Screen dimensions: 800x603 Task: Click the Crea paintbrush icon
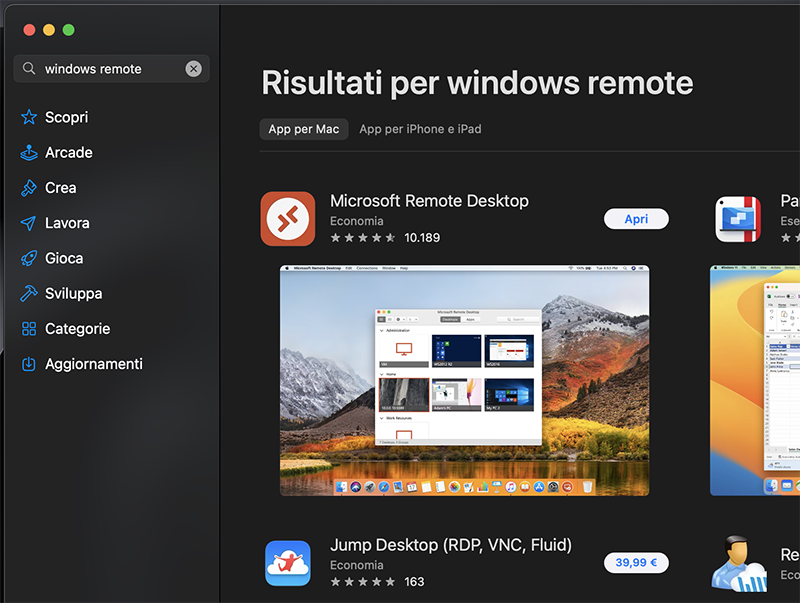pos(29,188)
